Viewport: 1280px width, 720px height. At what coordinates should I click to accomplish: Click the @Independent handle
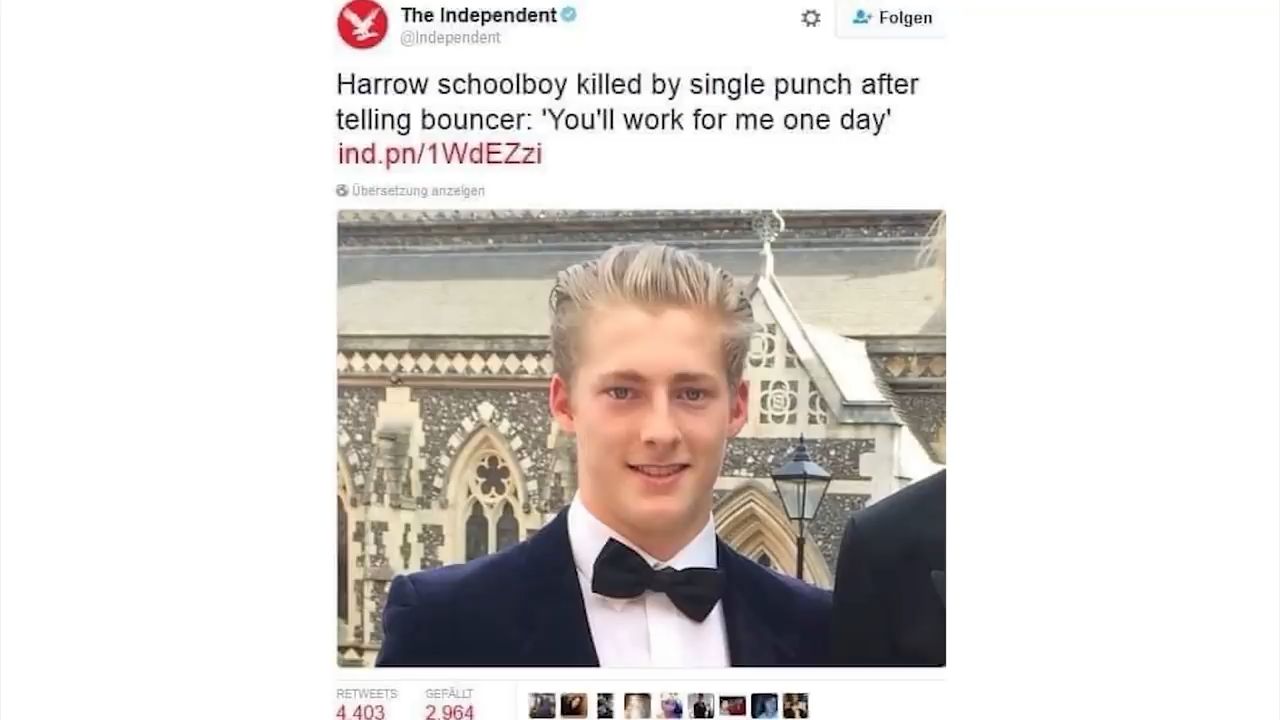point(450,38)
